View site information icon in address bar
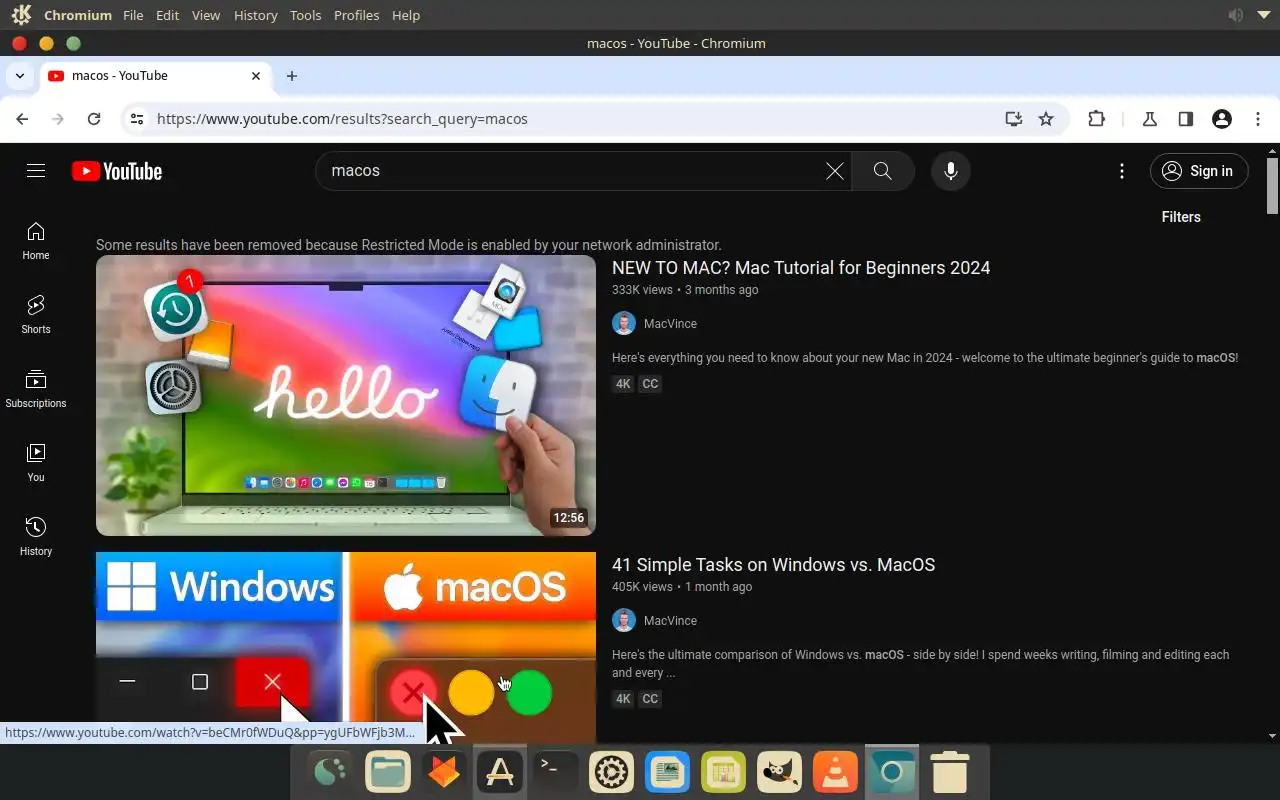 click(138, 119)
